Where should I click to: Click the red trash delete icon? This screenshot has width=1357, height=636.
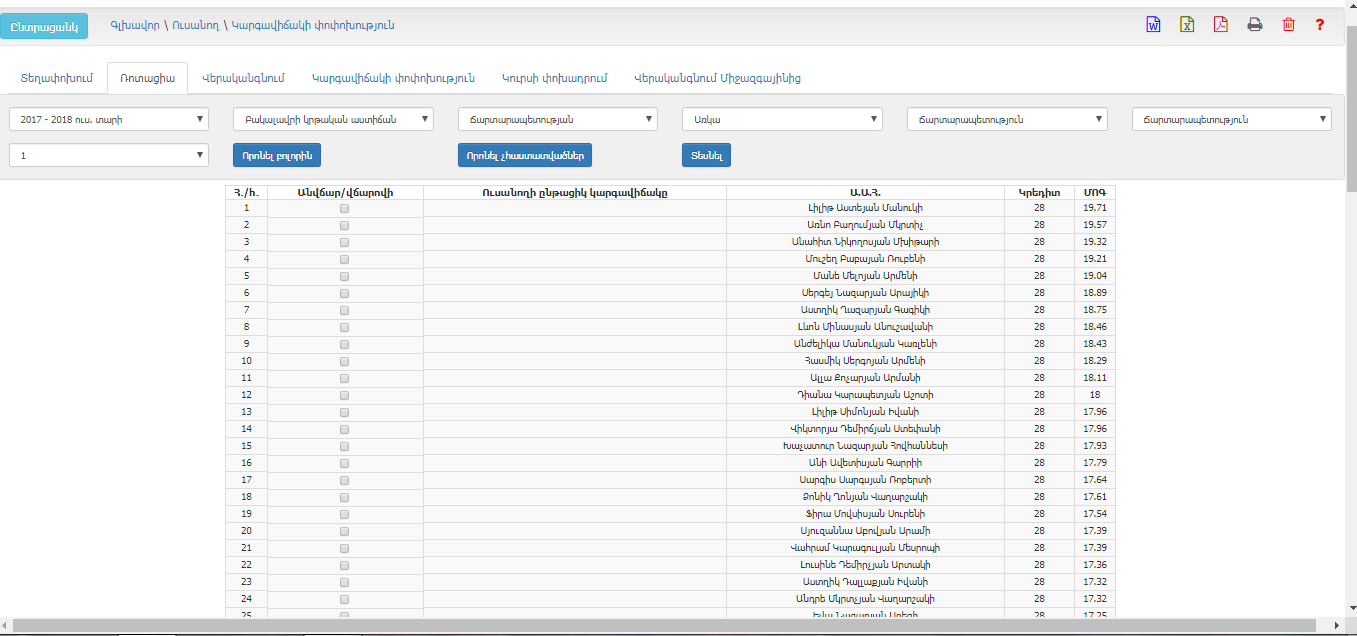[1288, 25]
